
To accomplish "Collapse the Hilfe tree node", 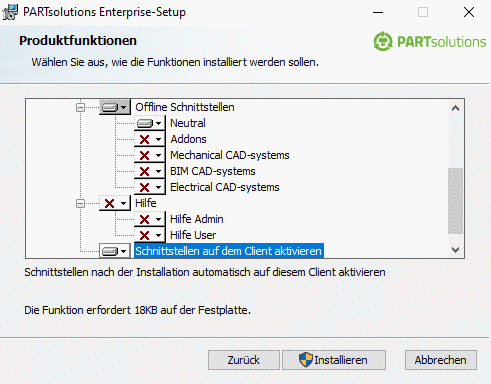I will click(x=80, y=203).
